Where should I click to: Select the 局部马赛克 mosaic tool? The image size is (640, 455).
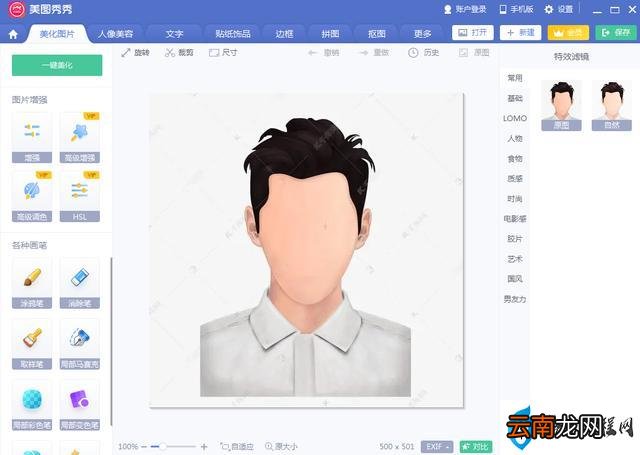pyautogui.click(x=80, y=344)
